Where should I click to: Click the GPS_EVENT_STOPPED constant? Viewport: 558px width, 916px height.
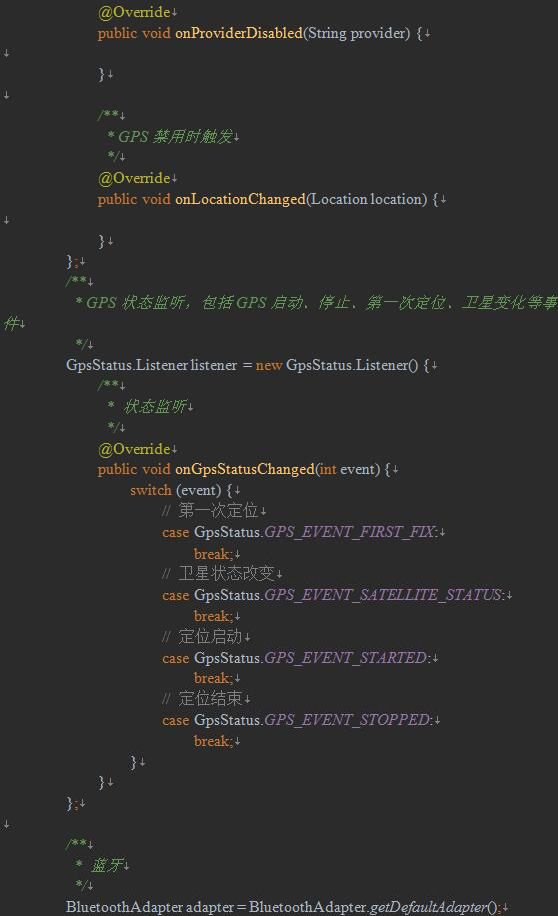pyautogui.click(x=347, y=720)
